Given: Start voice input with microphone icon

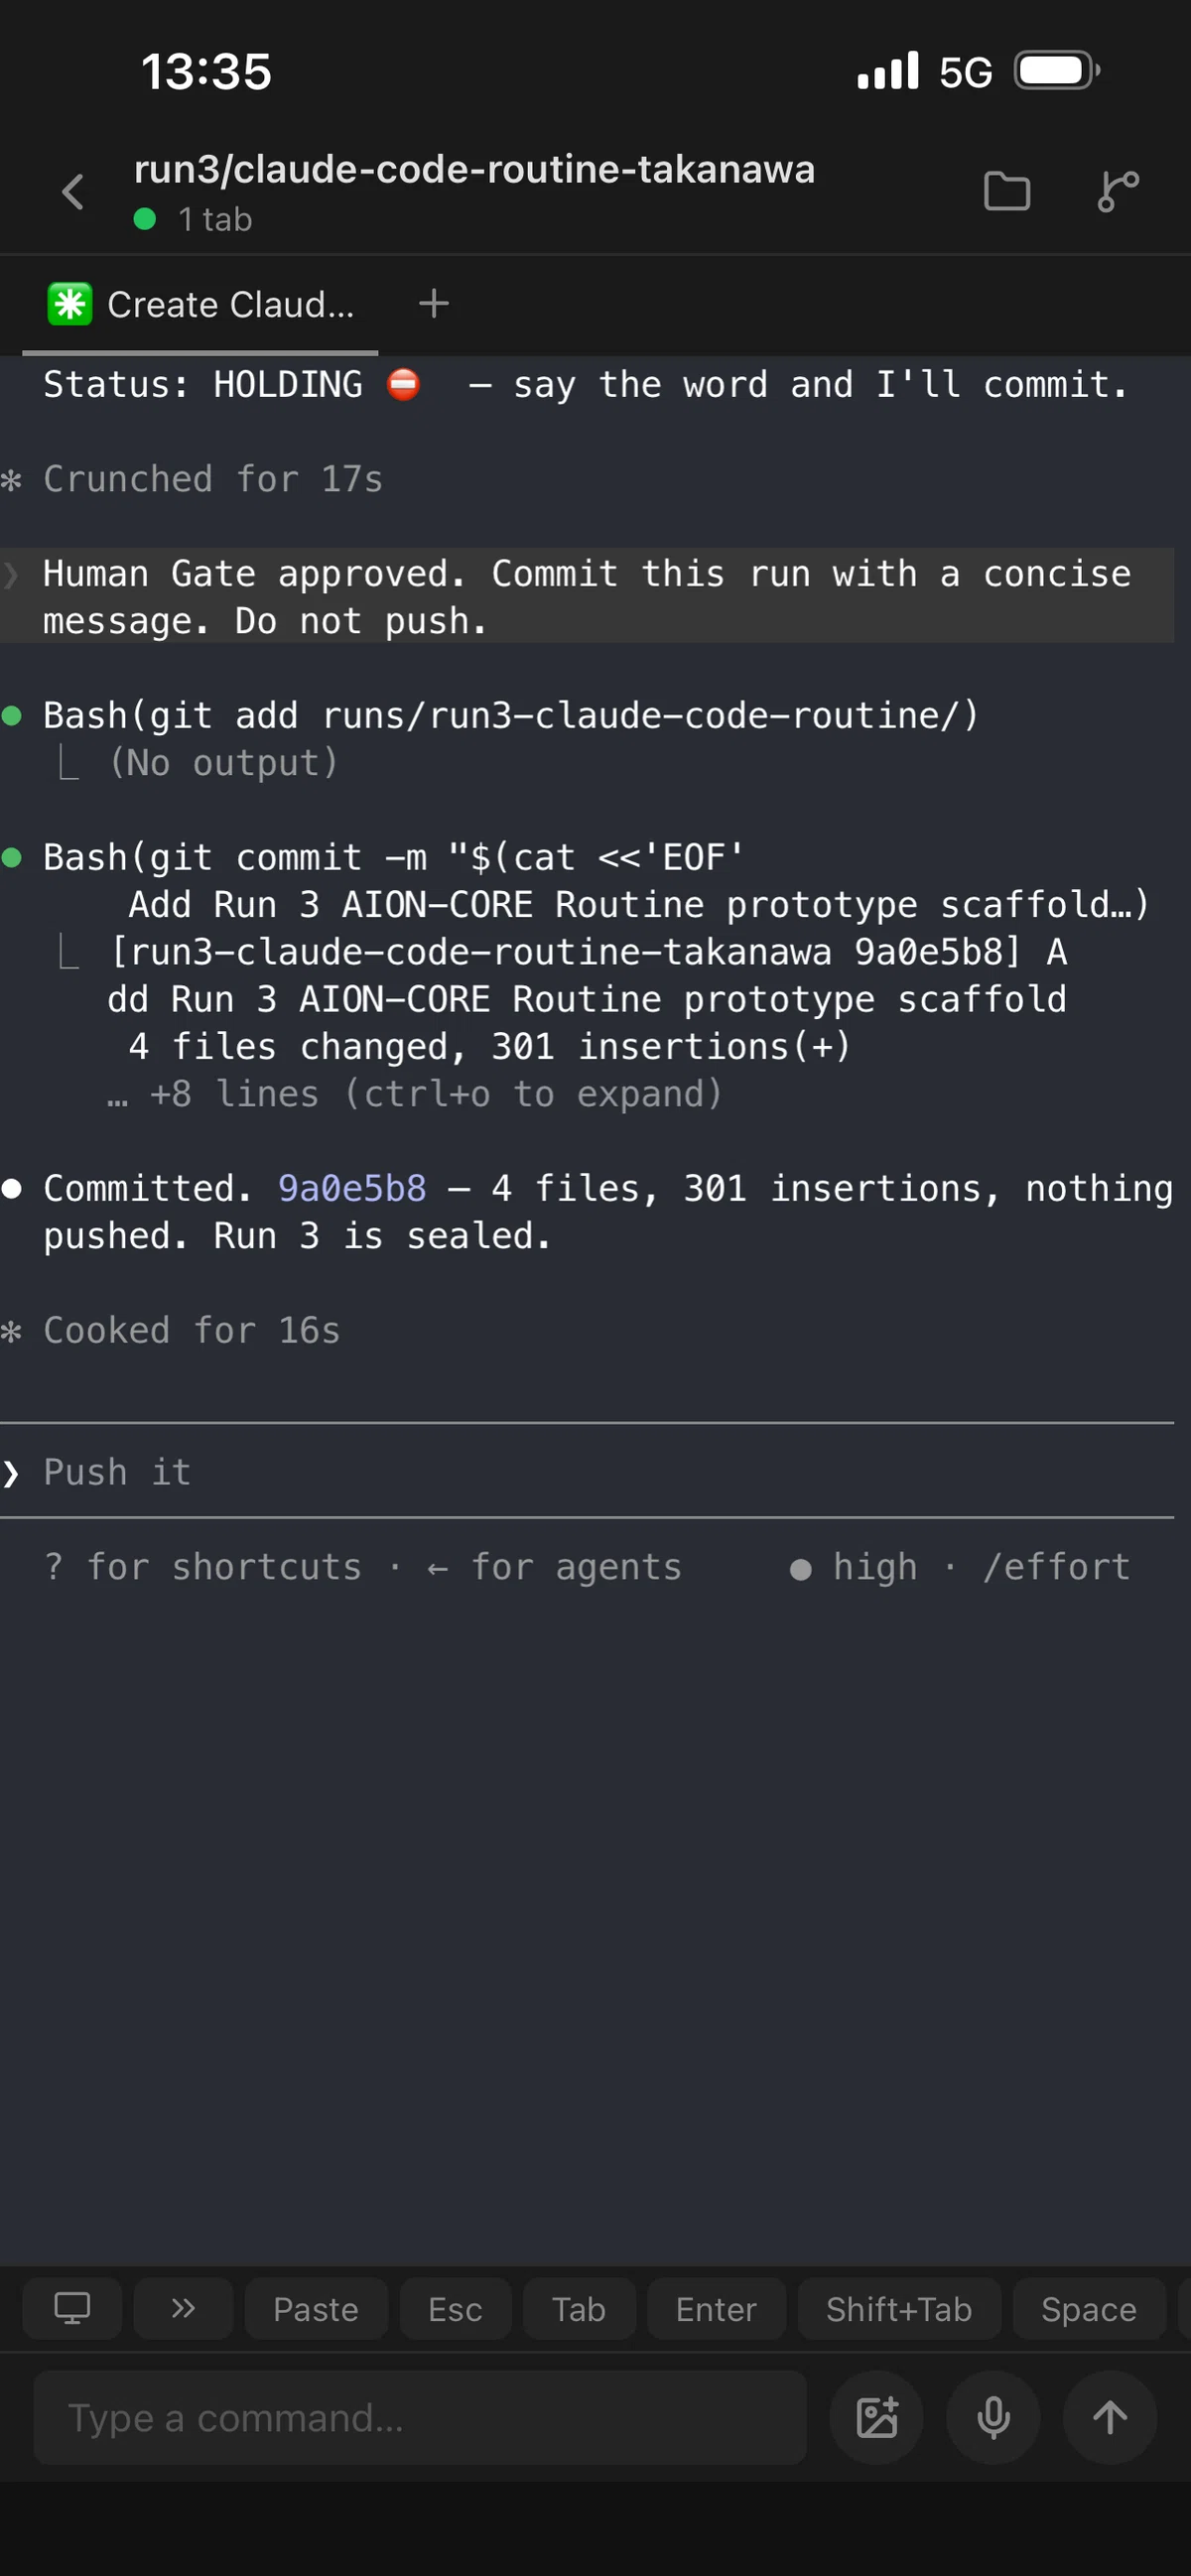Looking at the screenshot, I should pyautogui.click(x=993, y=2417).
